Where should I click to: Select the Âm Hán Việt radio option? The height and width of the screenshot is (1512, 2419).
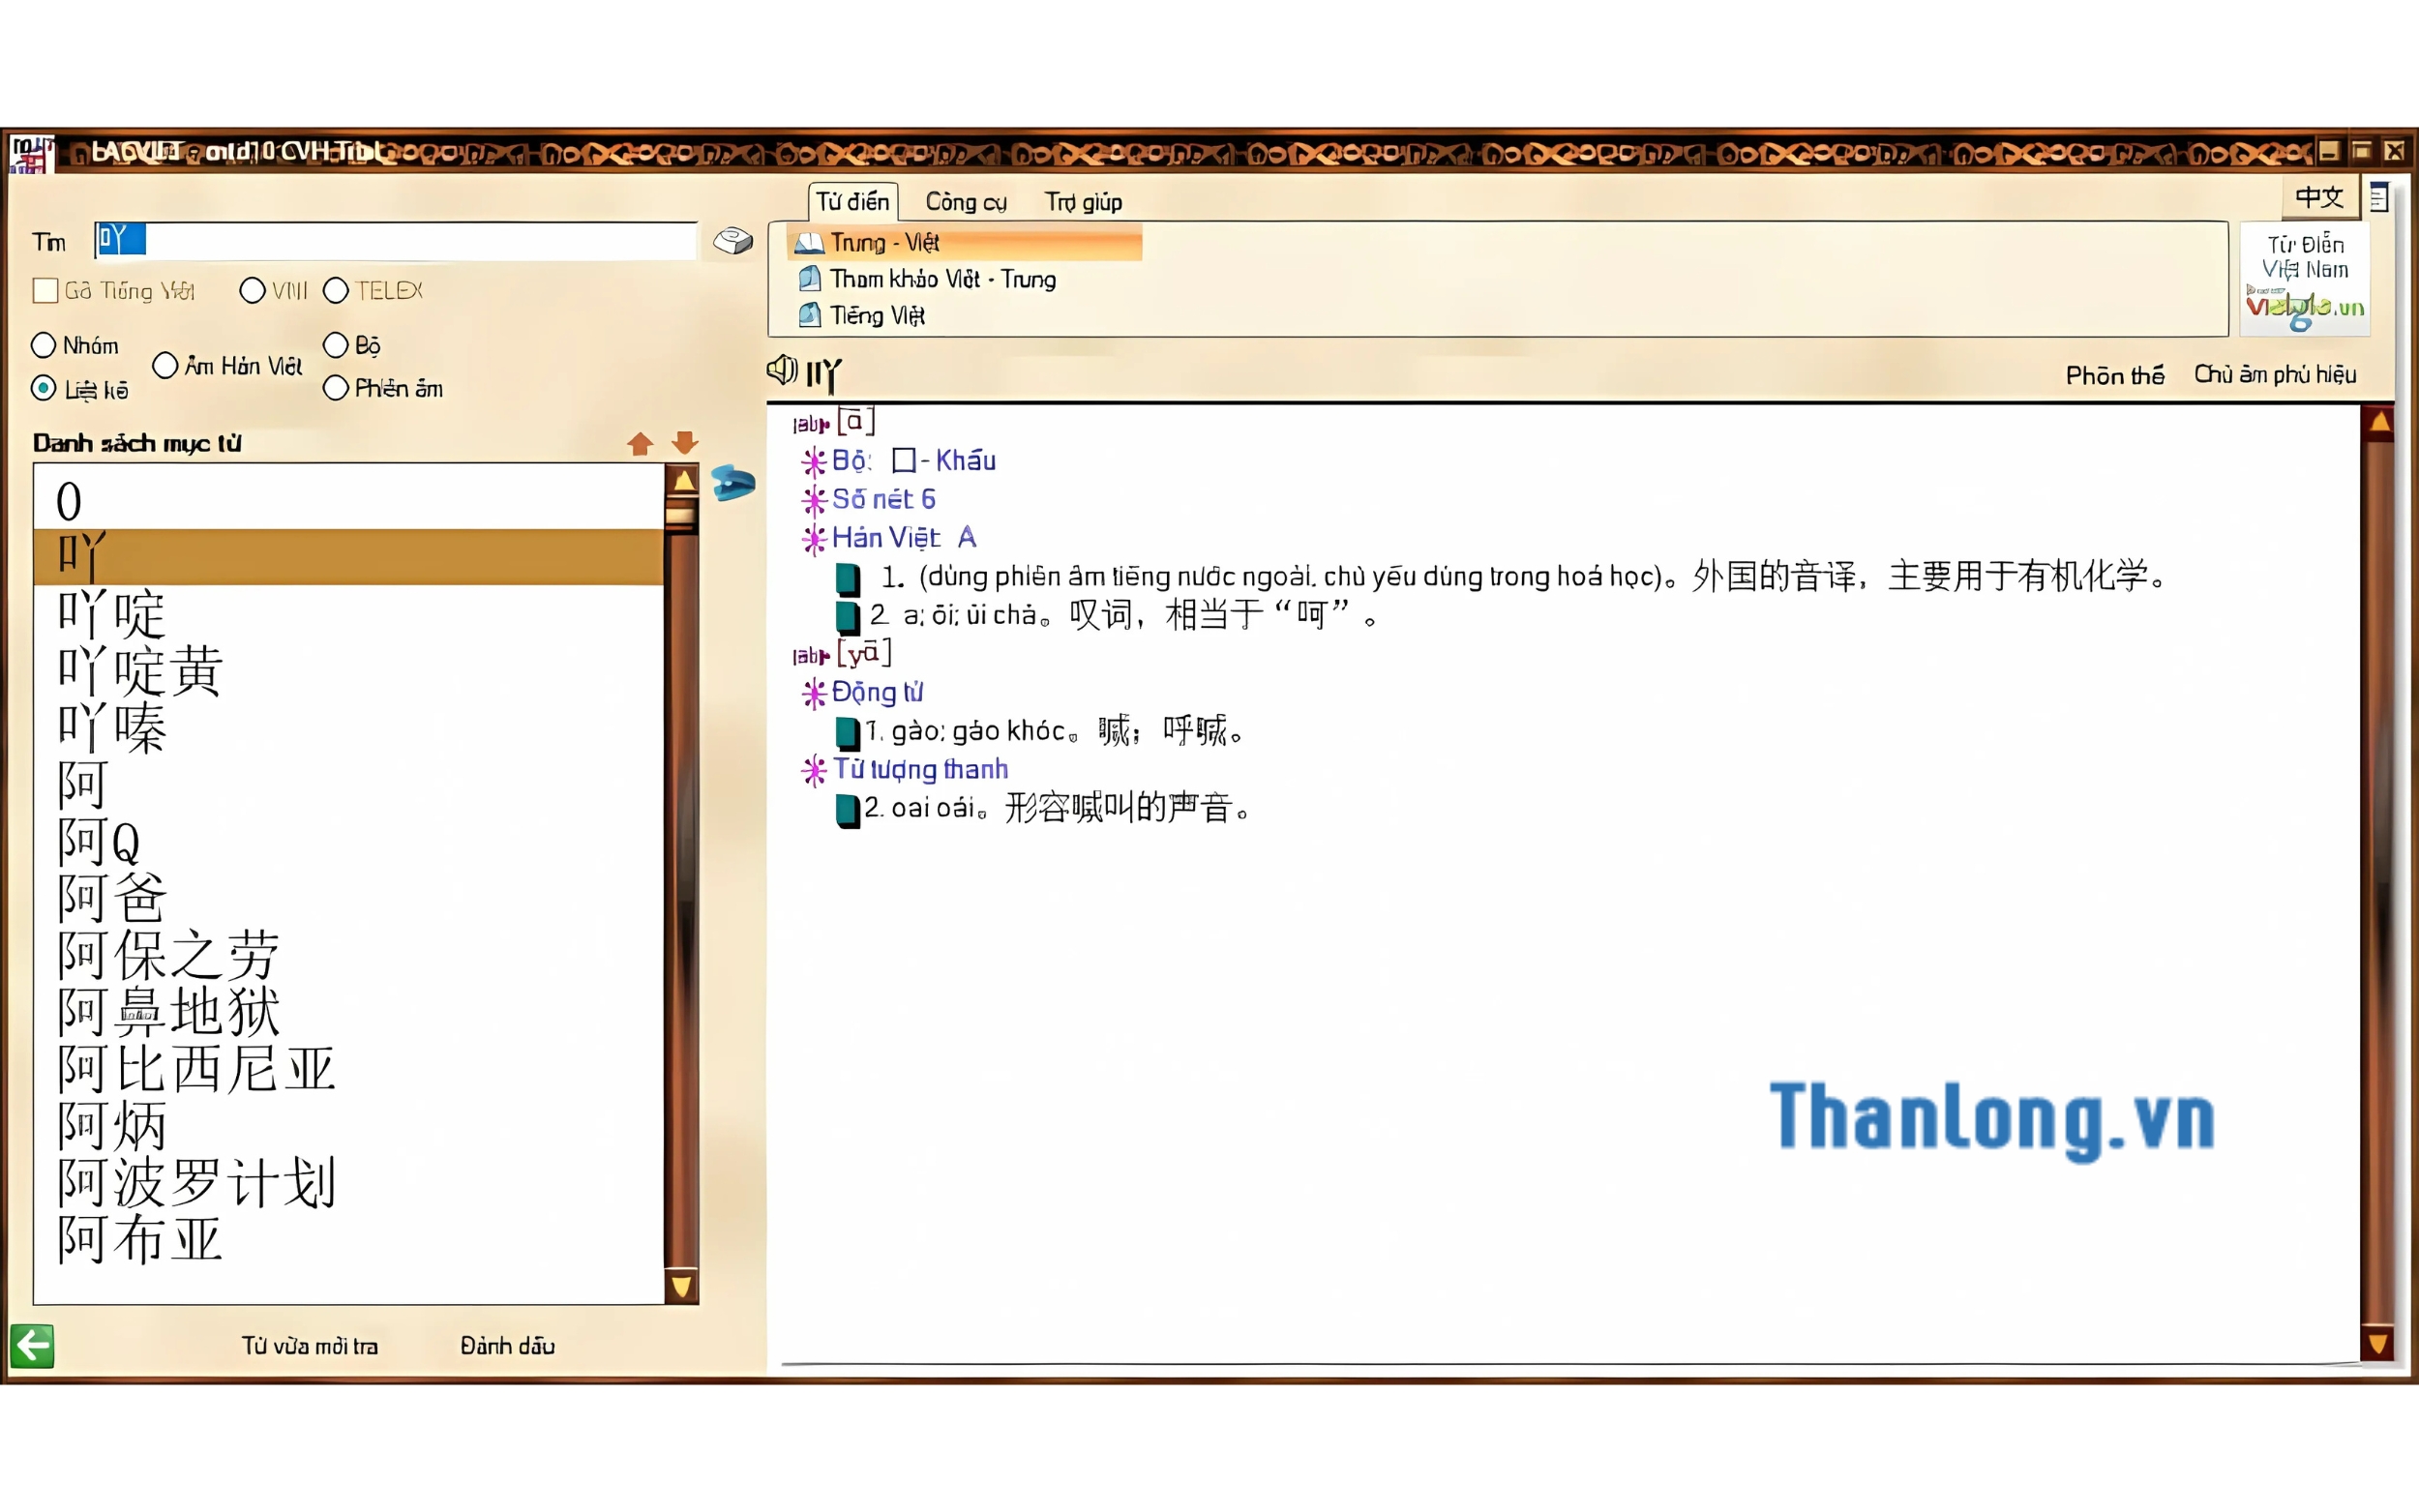[165, 366]
